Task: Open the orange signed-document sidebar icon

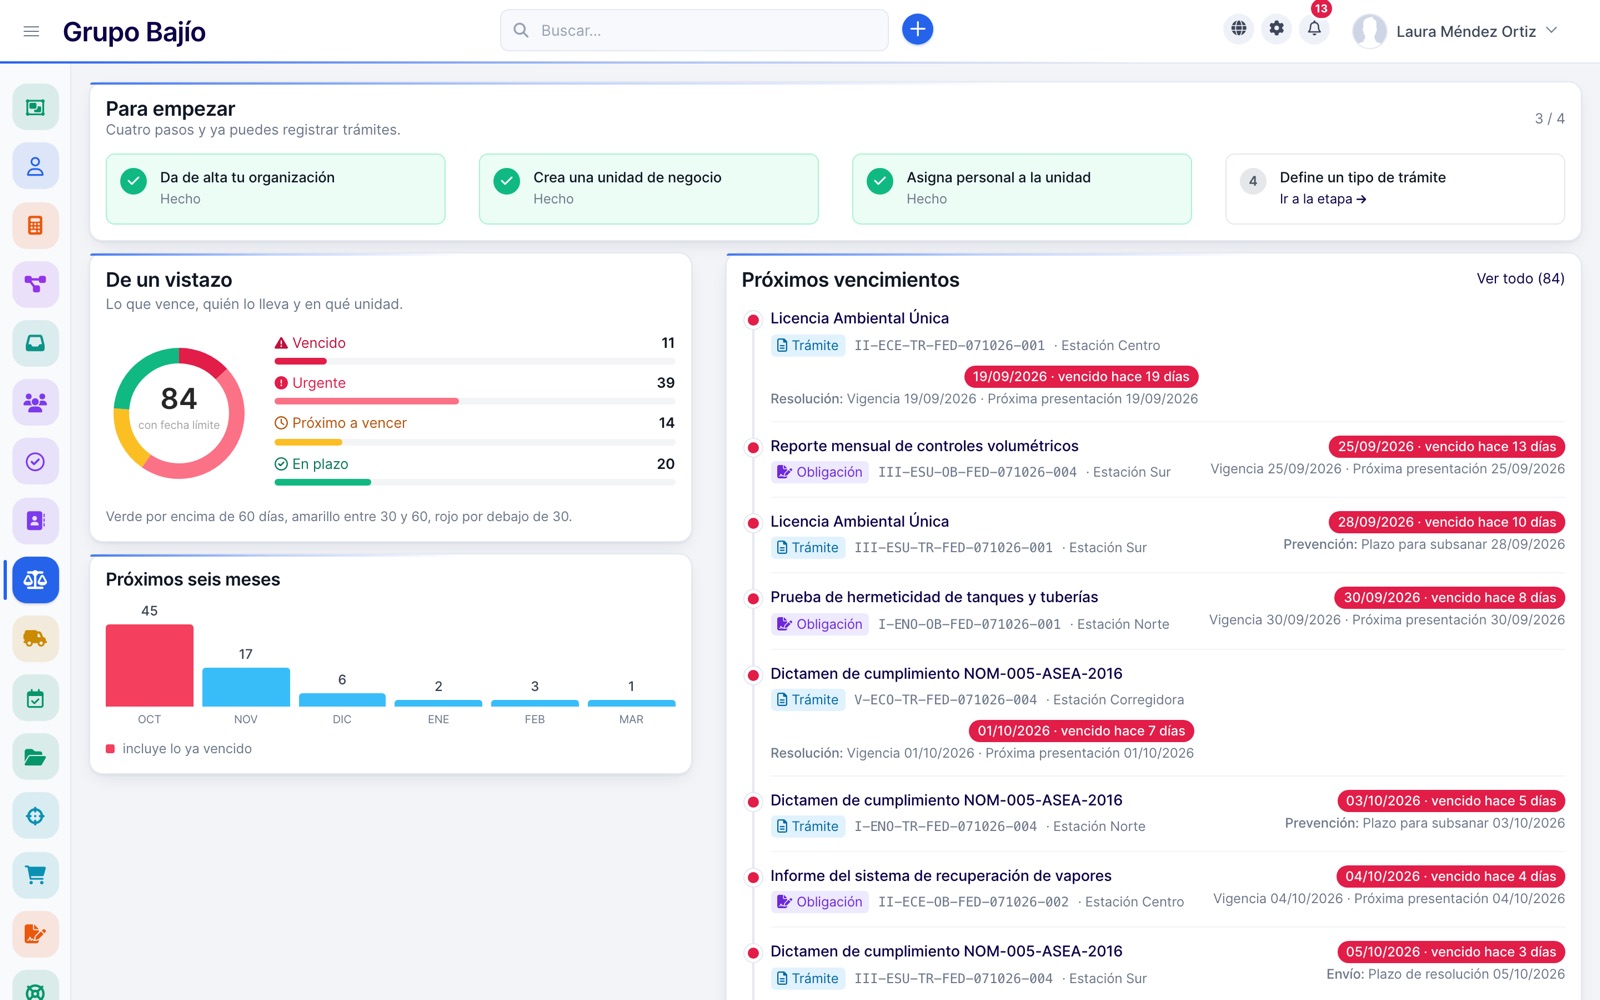Action: pos(35,934)
